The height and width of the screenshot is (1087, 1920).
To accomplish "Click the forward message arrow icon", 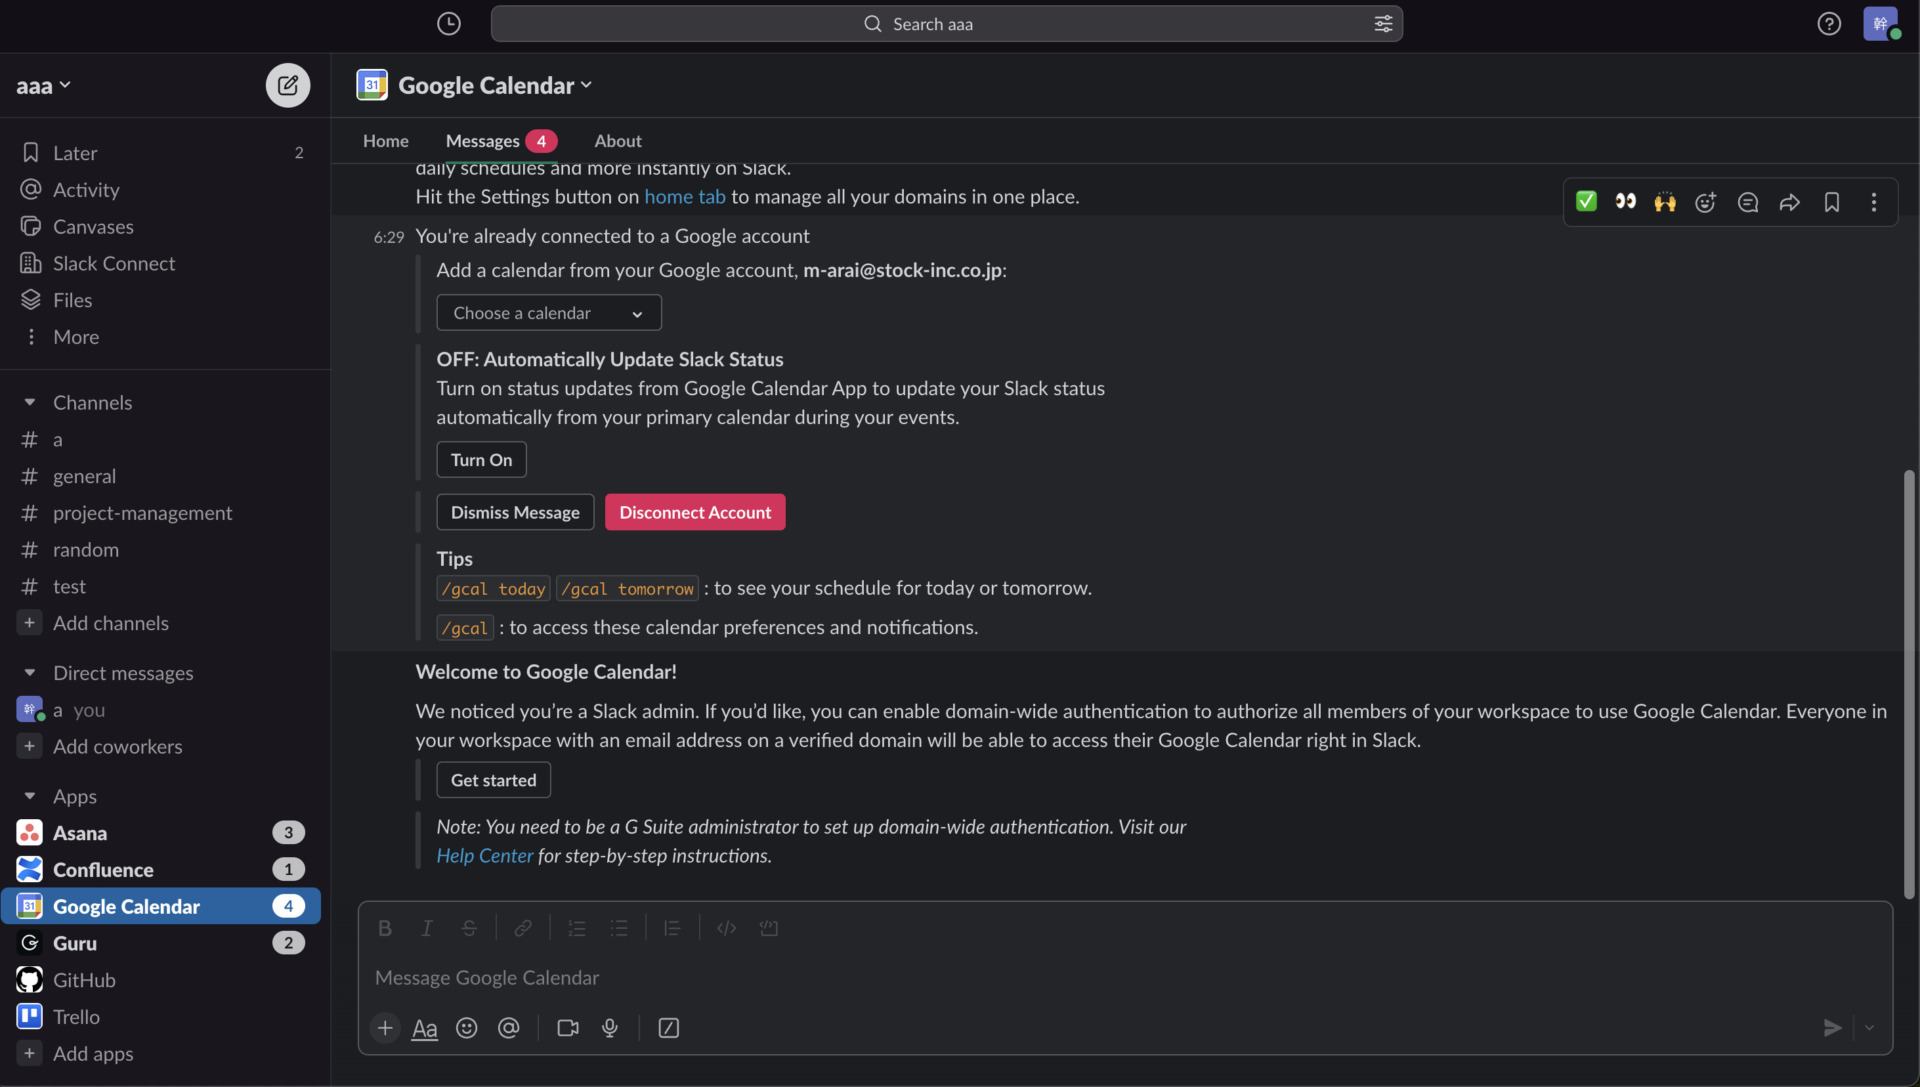I will 1789,202.
